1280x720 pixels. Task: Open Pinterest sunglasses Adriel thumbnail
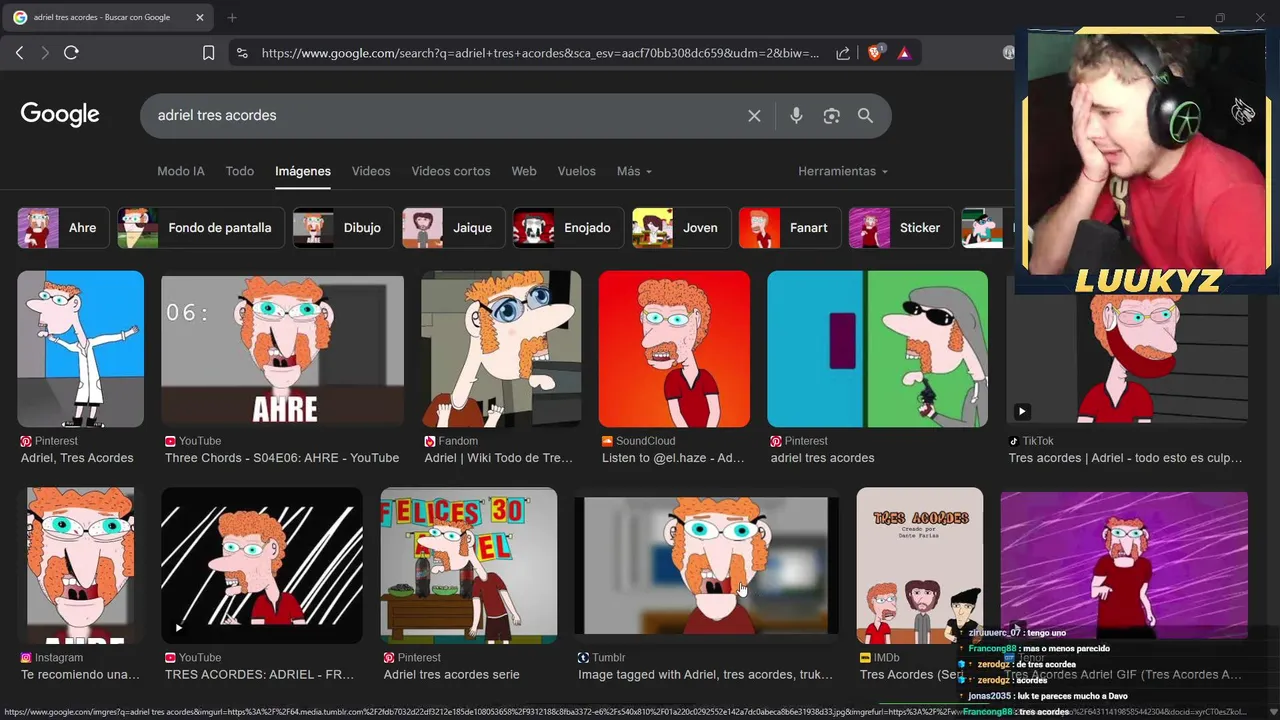(877, 349)
